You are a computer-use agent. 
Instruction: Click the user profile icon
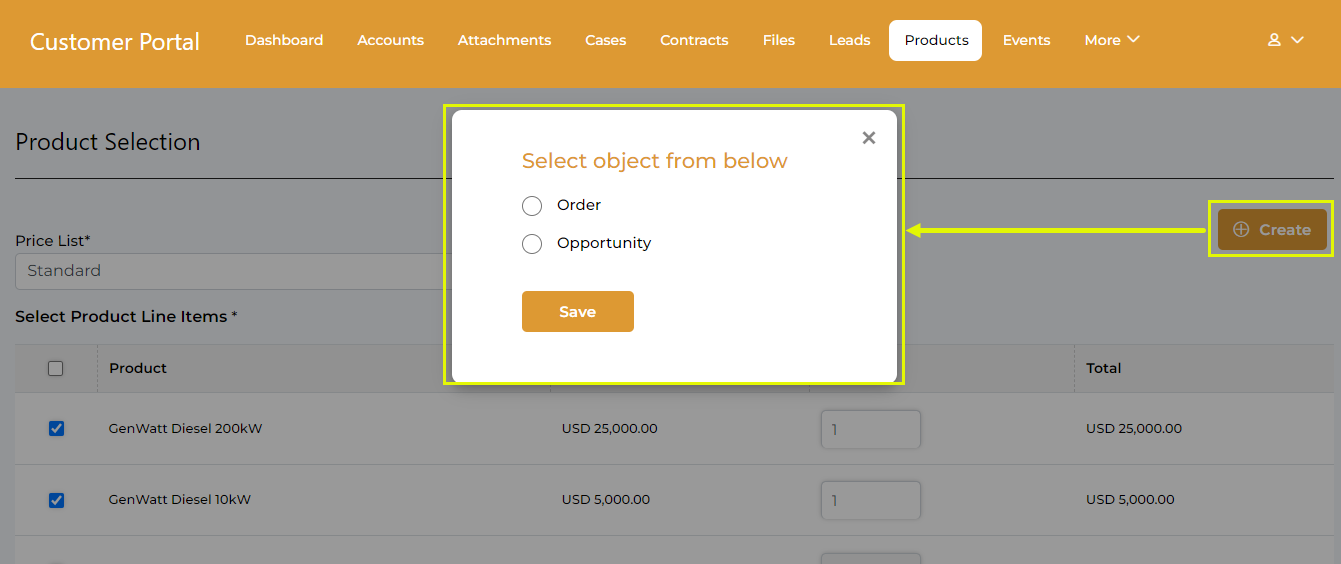click(1274, 40)
